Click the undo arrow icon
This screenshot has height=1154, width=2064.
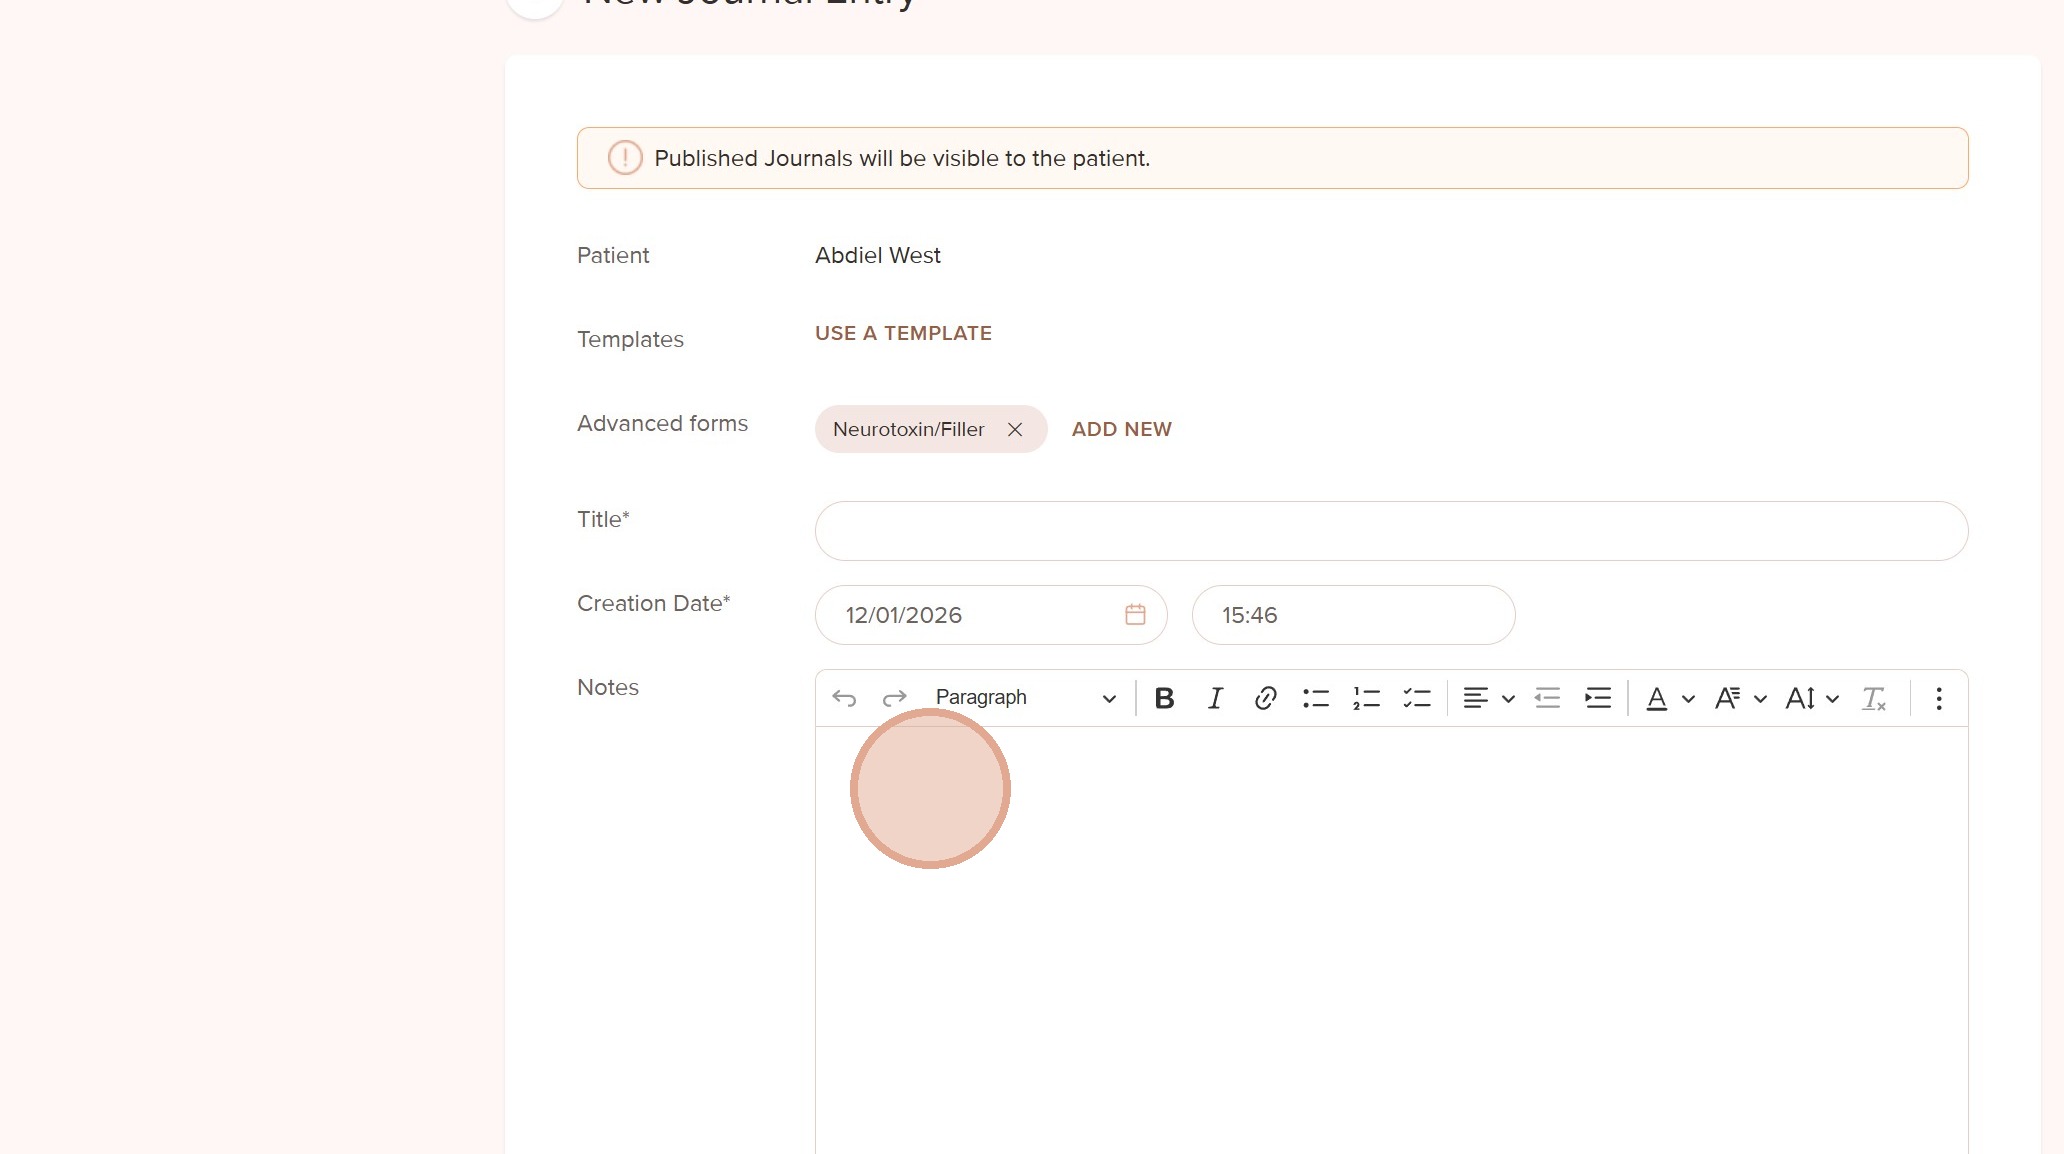[x=844, y=698]
